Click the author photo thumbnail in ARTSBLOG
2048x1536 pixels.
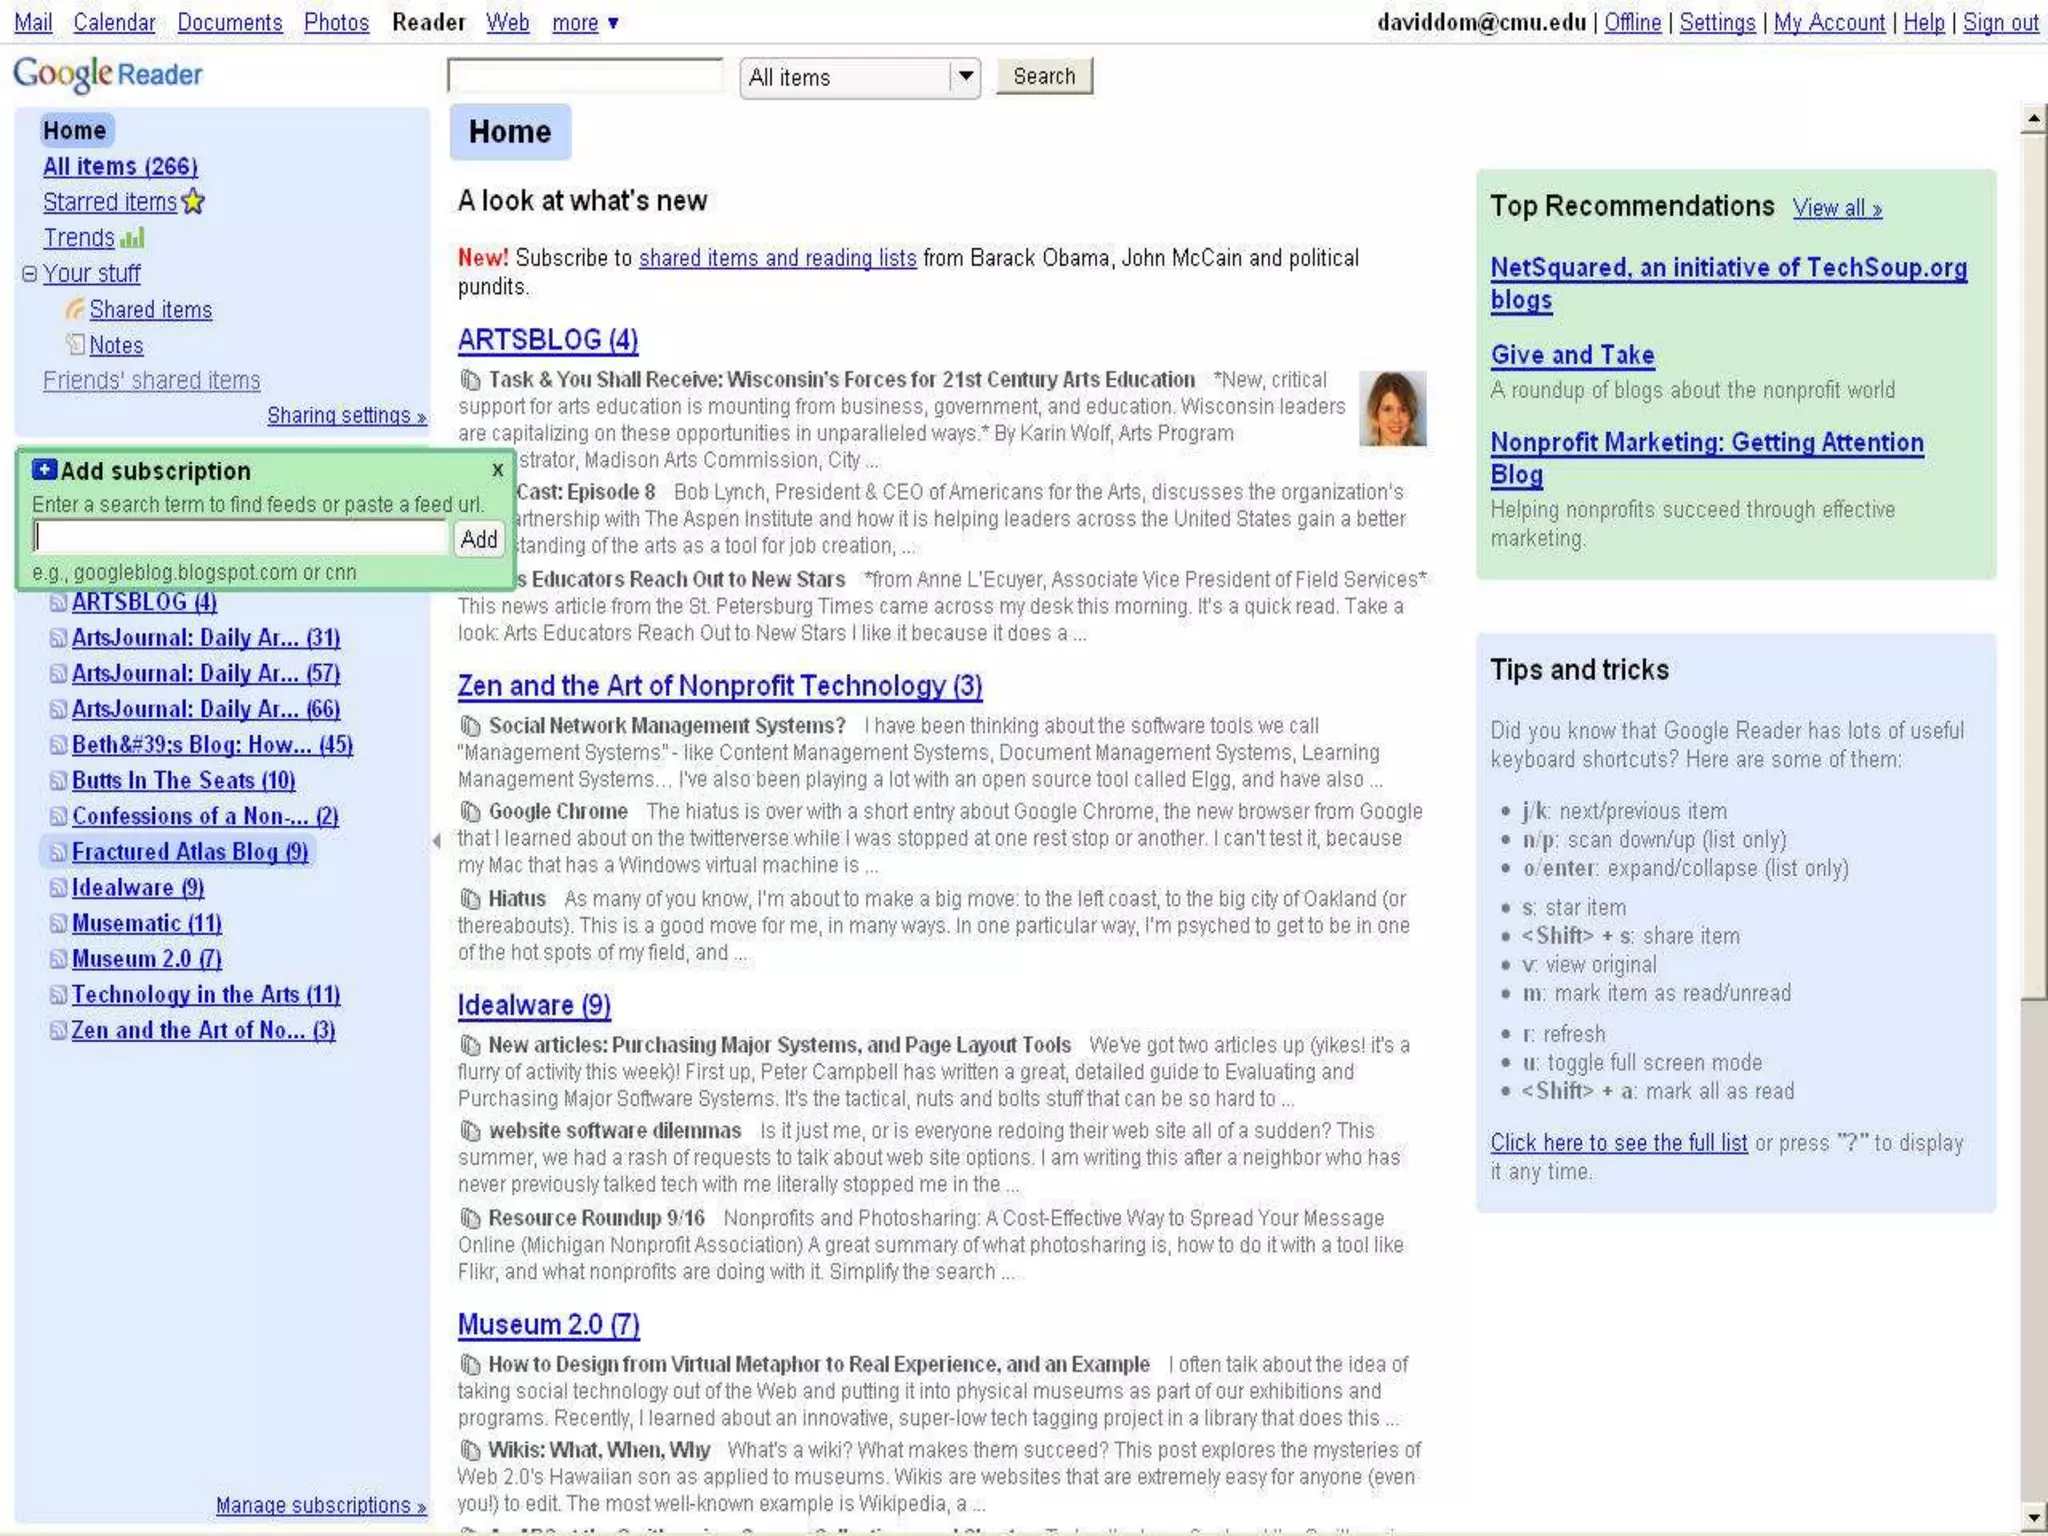click(1392, 408)
